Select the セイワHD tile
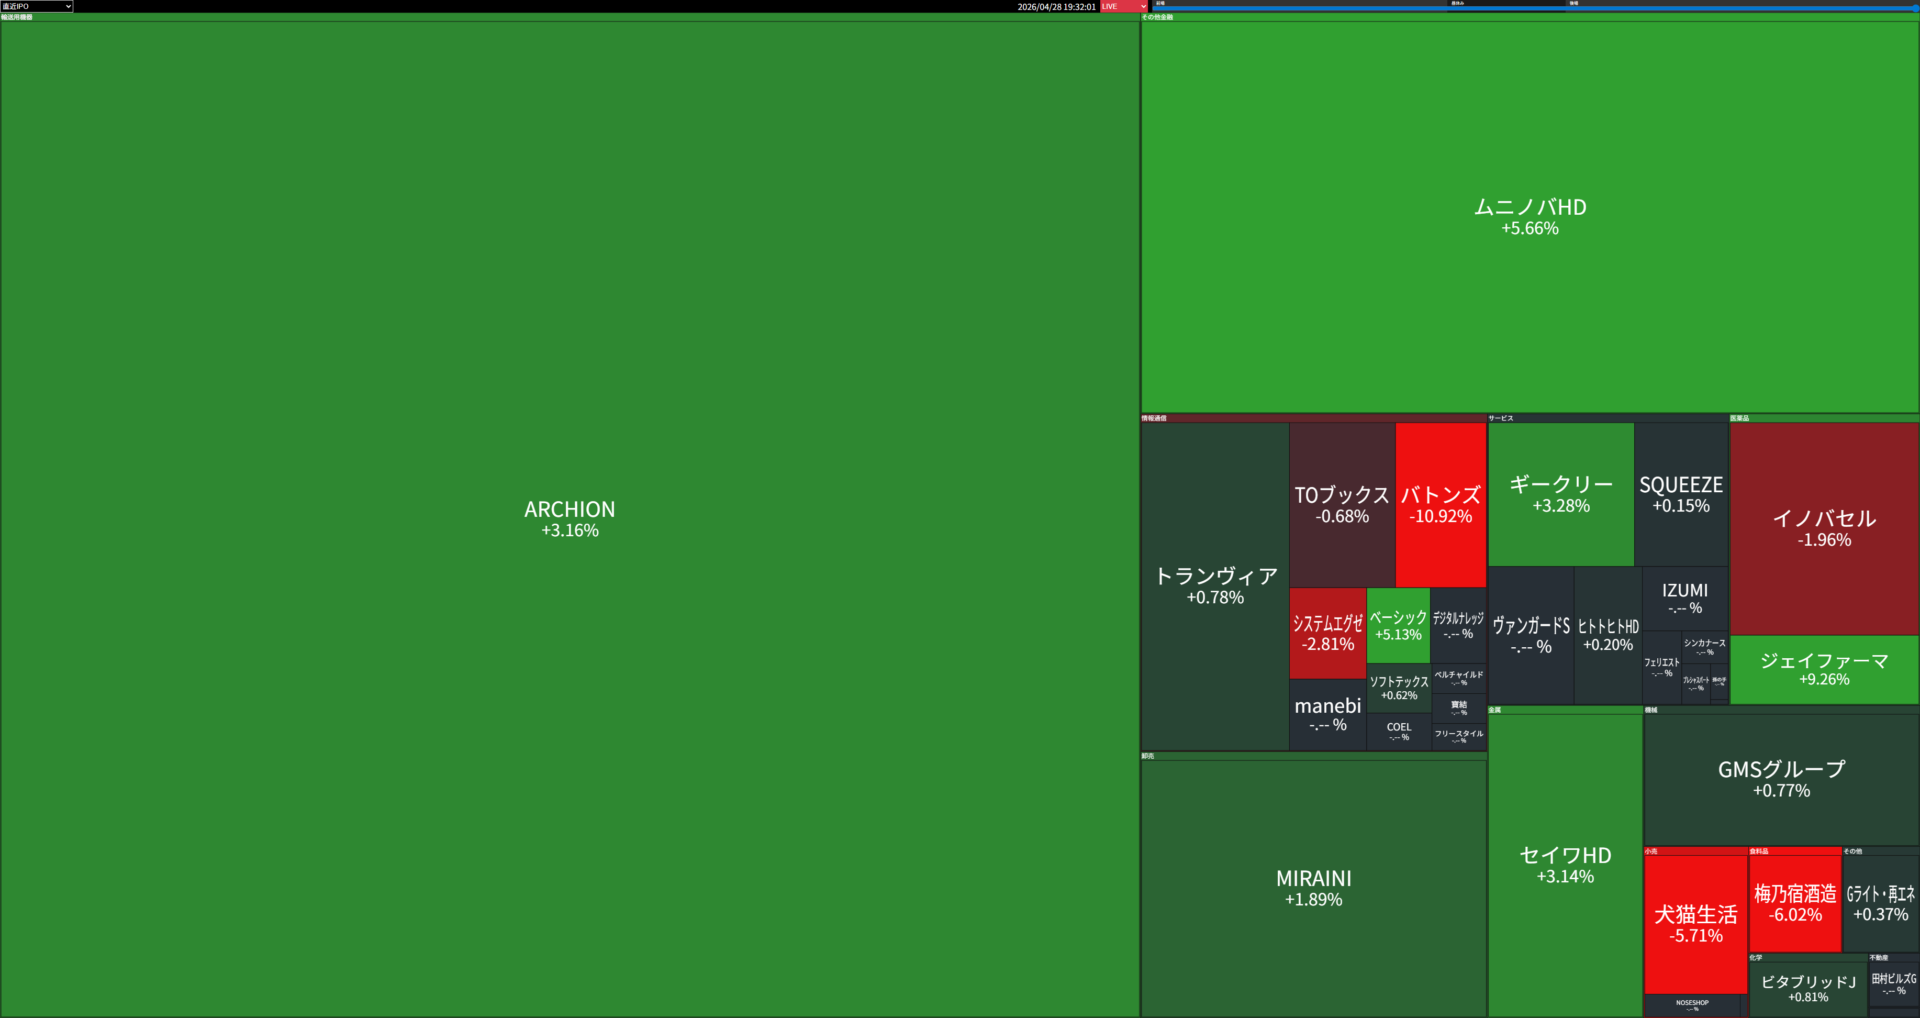Image resolution: width=1920 pixels, height=1018 pixels. point(1565,864)
